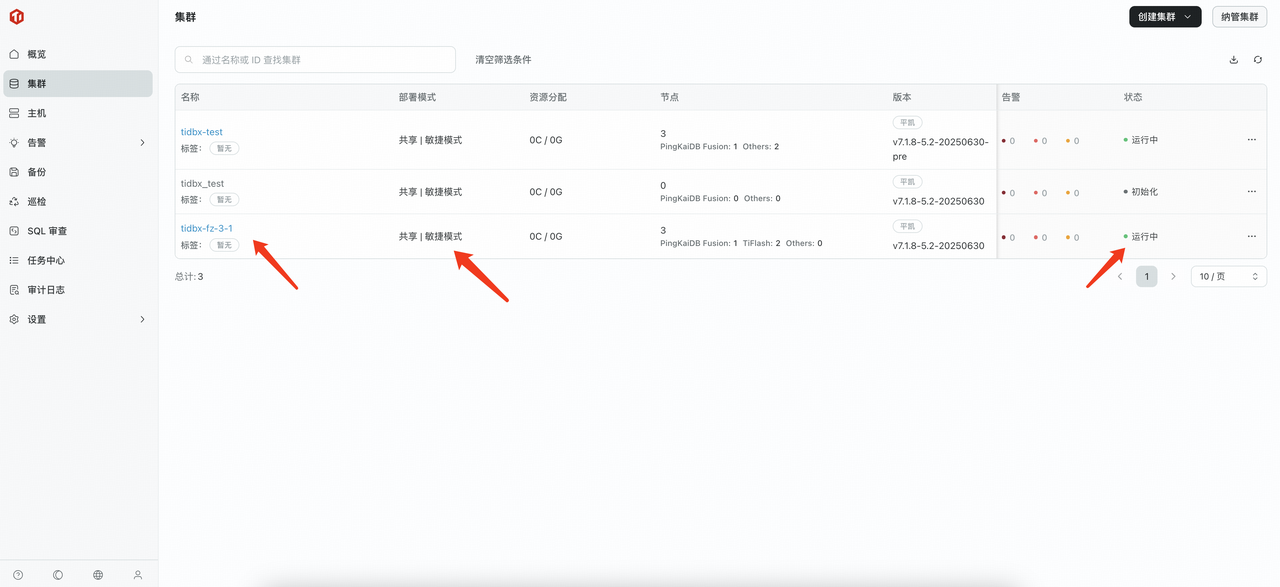1280x587 pixels.
Task: Open the help icon in sidebar footer
Action: pos(18,575)
